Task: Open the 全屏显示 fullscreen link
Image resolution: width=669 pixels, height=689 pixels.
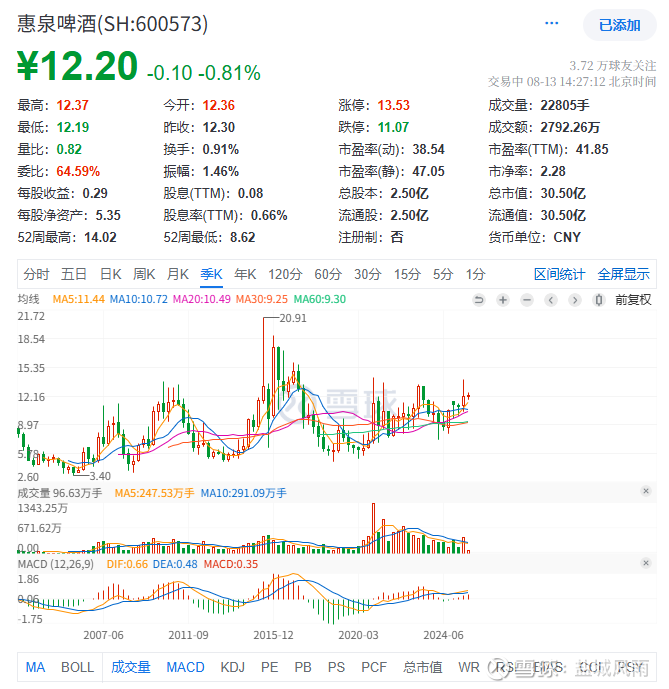Action: pyautogui.click(x=623, y=274)
